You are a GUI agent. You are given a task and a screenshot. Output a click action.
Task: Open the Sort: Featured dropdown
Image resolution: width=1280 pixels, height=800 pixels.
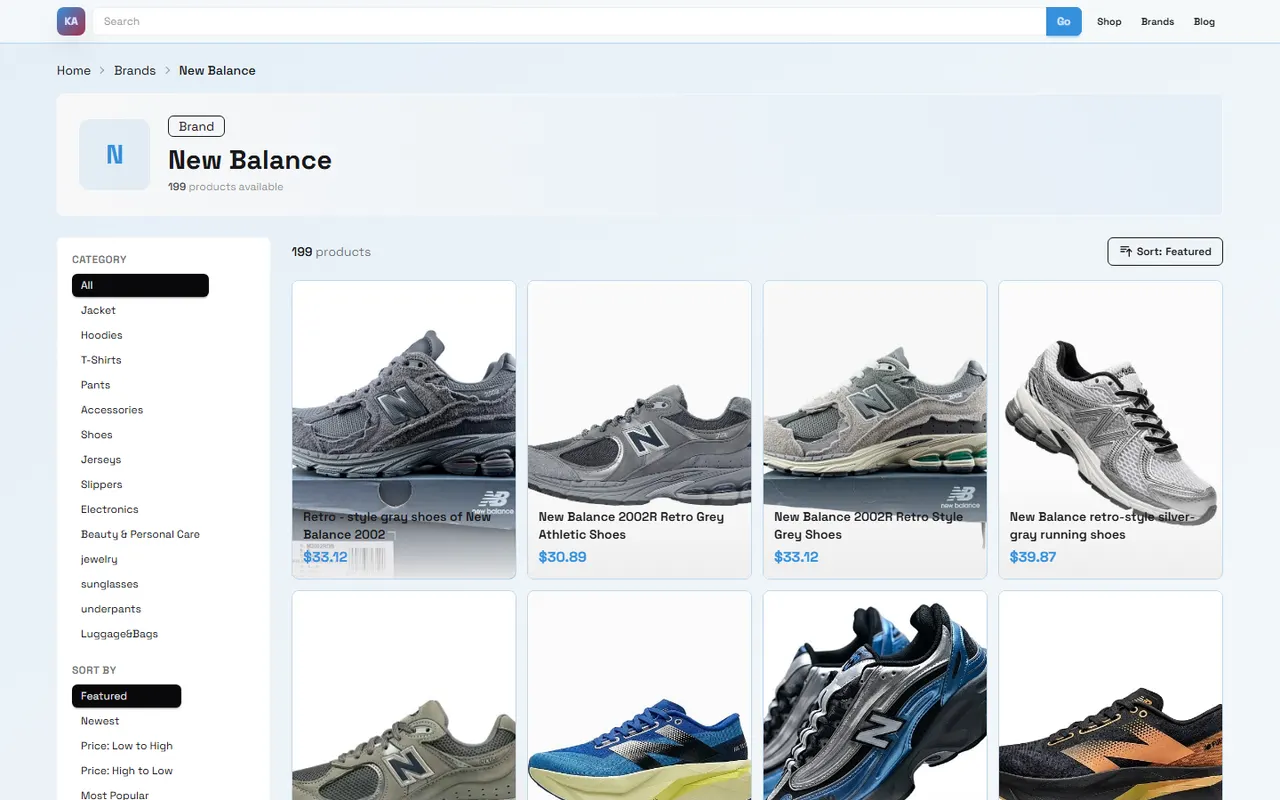[x=1165, y=252]
